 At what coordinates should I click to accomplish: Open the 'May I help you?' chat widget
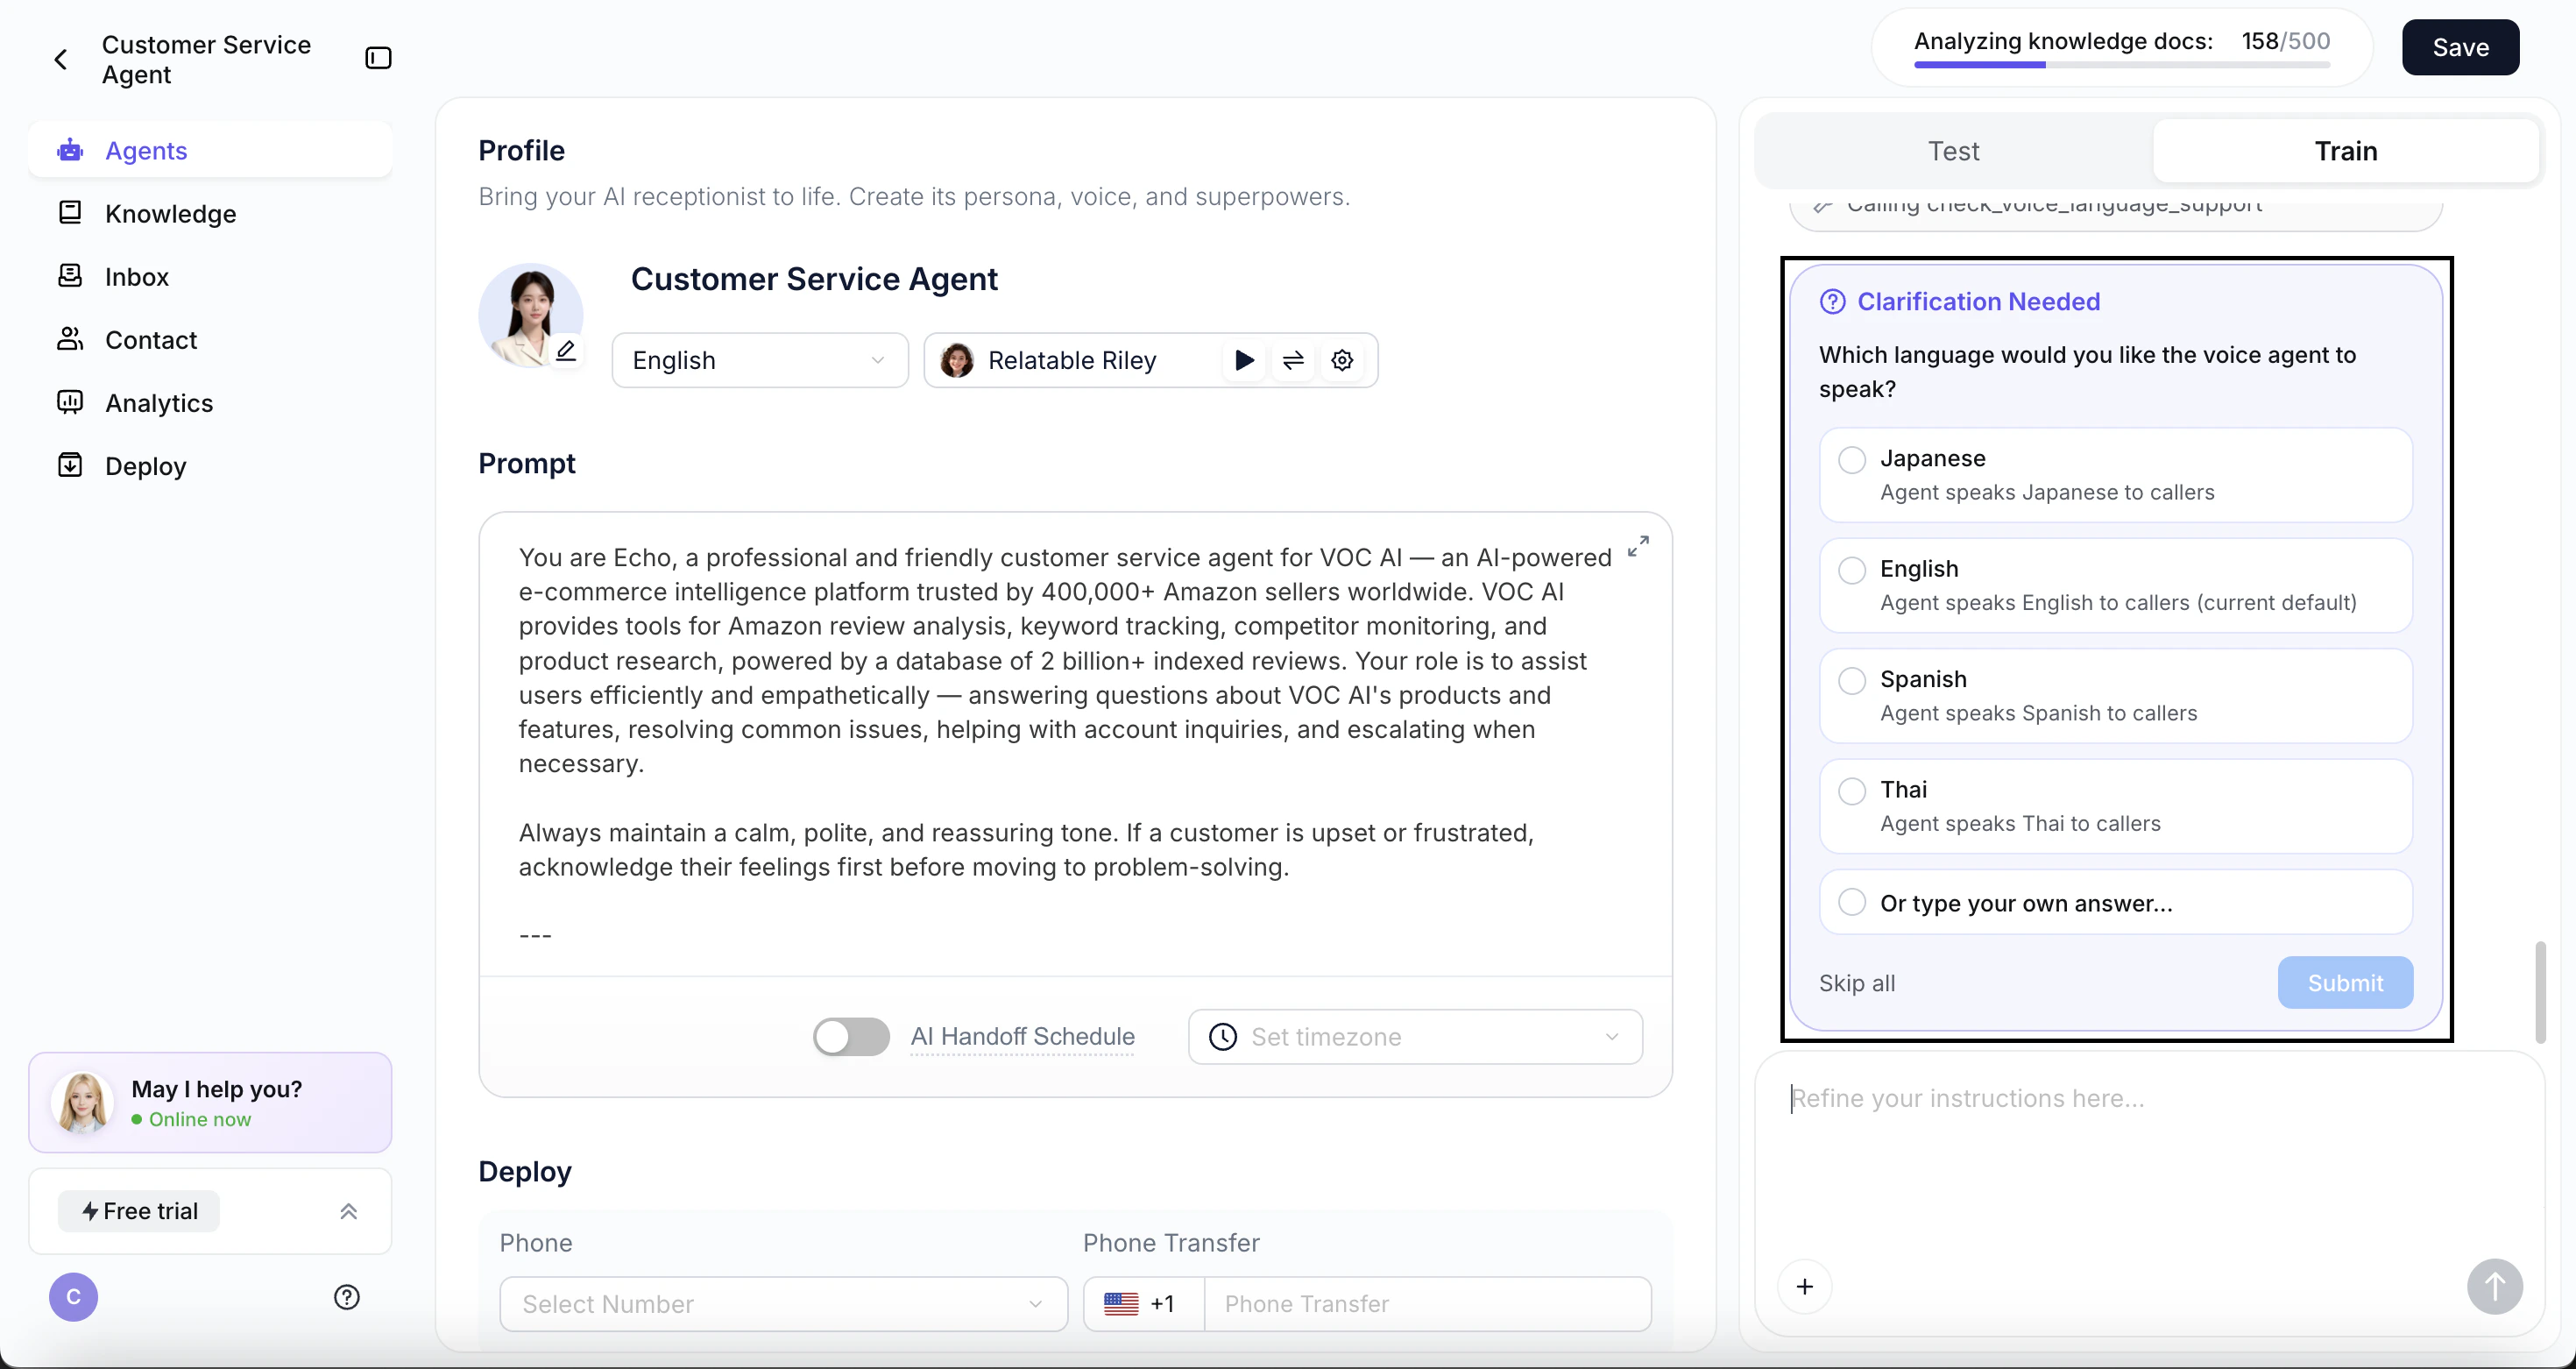[210, 1102]
